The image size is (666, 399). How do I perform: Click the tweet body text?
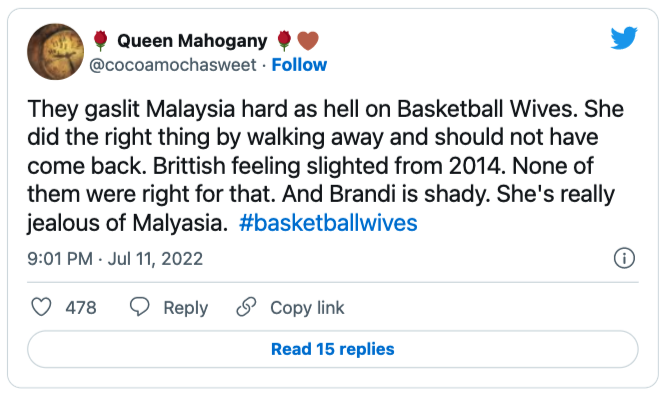tap(325, 166)
